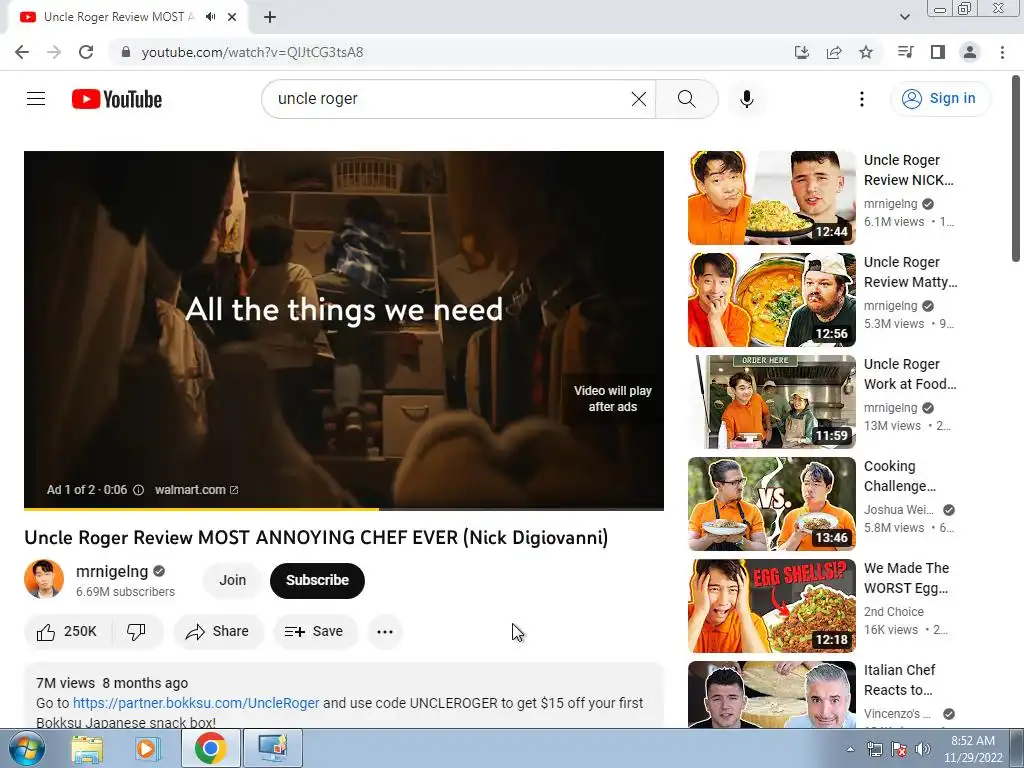Viewport: 1024px width, 768px height.
Task: Visit walmart.com ad link
Action: pyautogui.click(x=196, y=490)
